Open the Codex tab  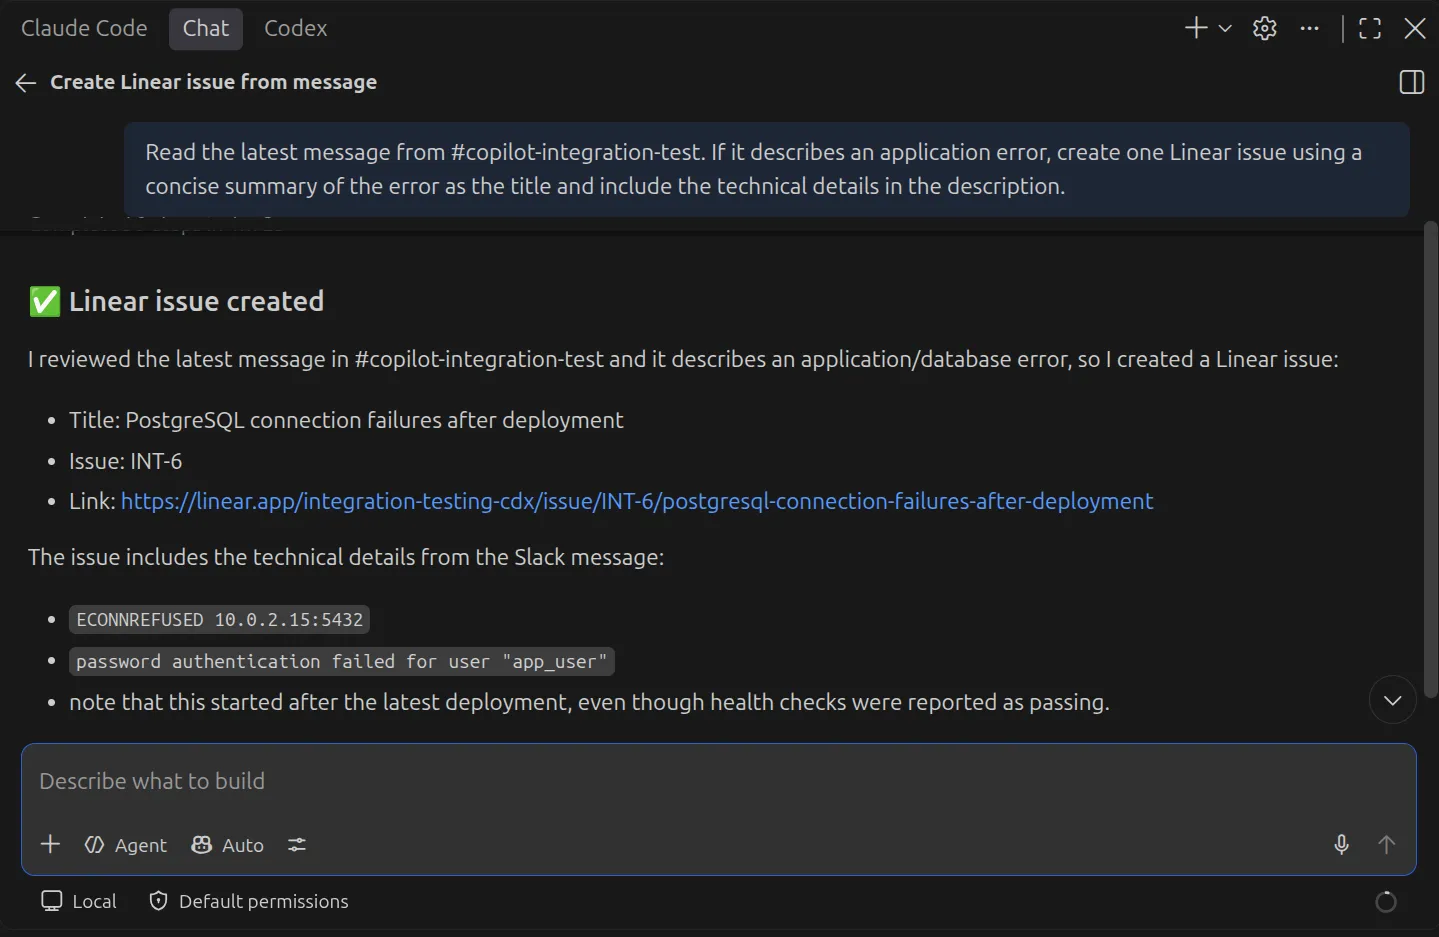pos(296,28)
